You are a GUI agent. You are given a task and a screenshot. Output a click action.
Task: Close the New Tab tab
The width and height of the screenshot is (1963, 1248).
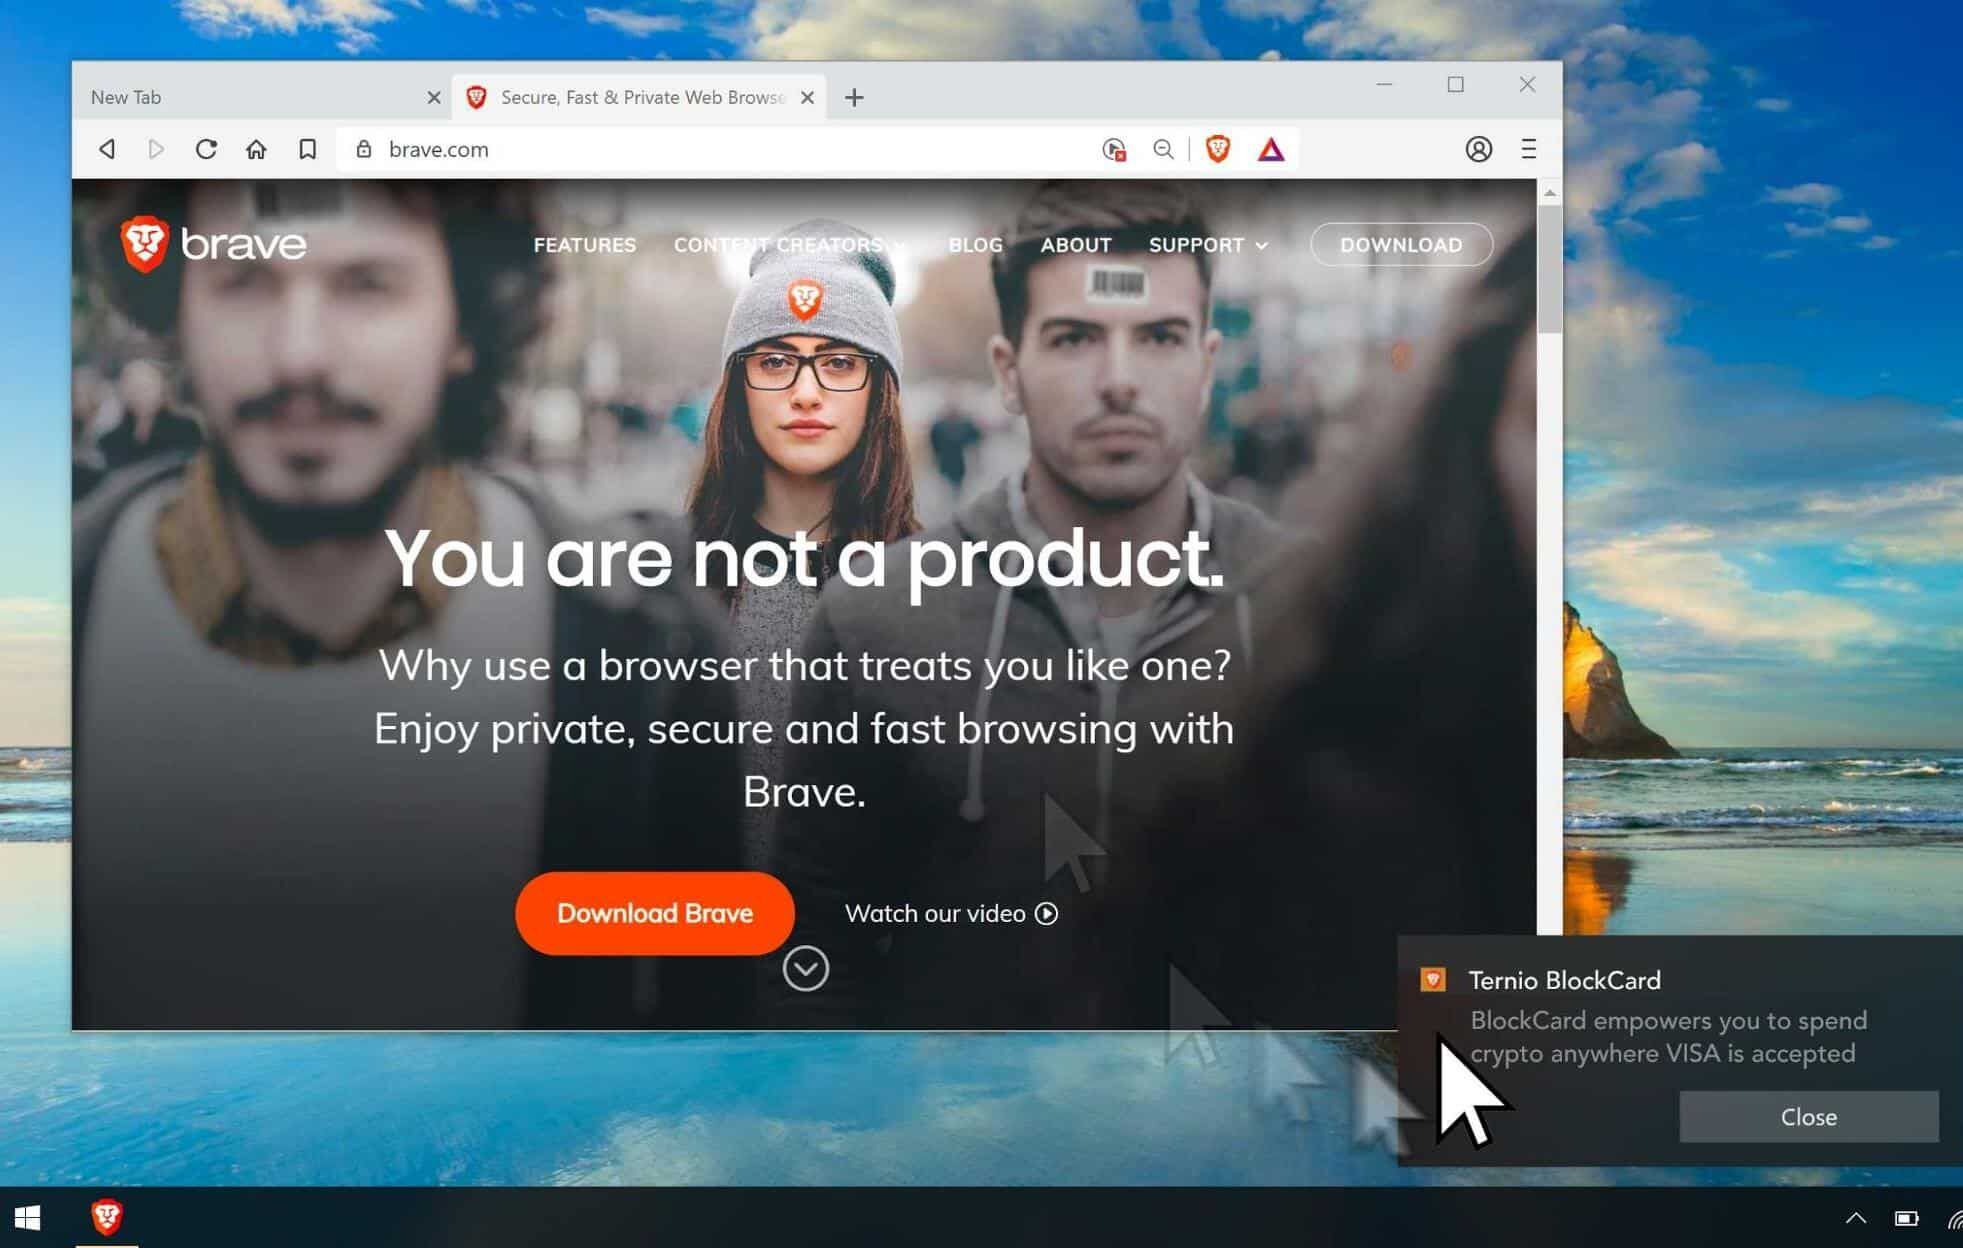434,97
